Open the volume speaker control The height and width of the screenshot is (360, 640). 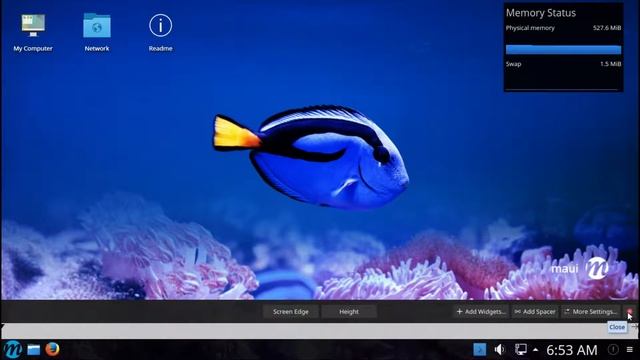[499, 349]
